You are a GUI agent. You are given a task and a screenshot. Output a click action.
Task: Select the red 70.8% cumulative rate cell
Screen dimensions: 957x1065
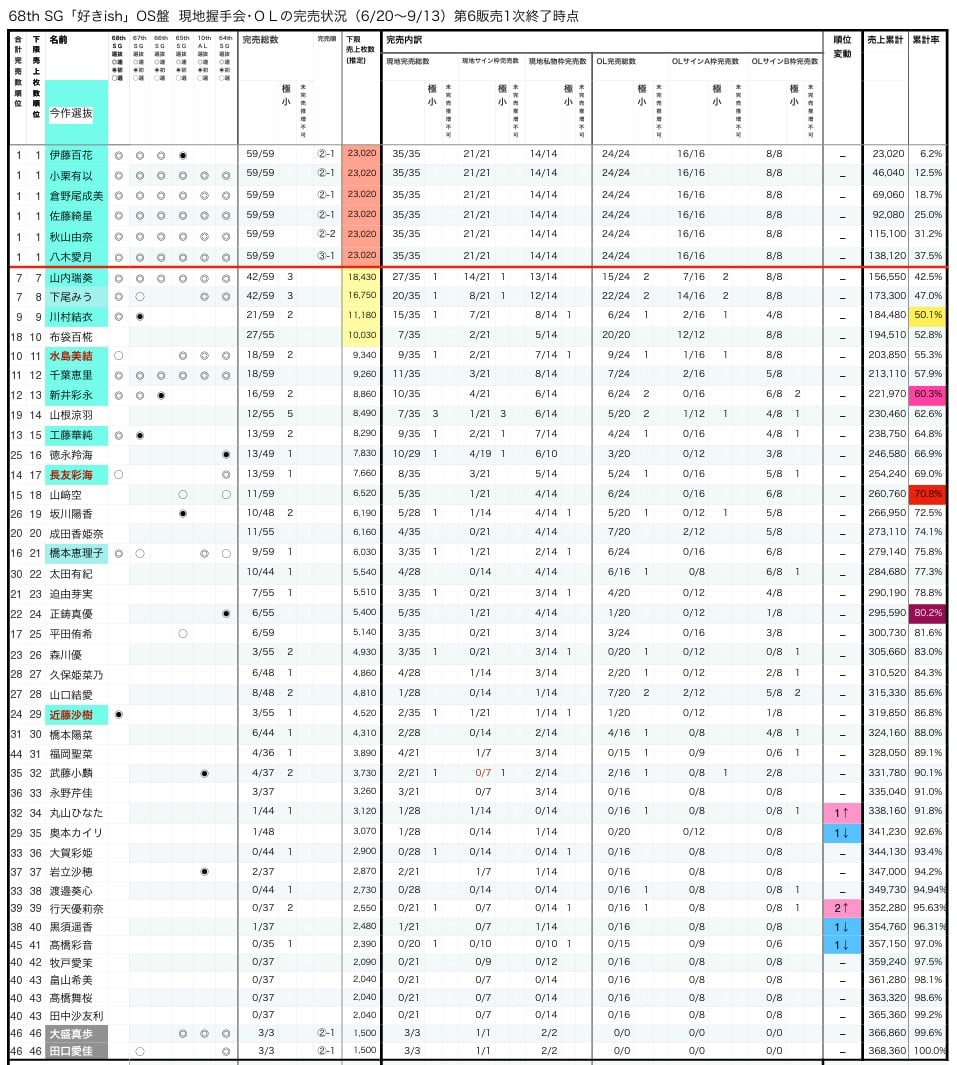928,494
